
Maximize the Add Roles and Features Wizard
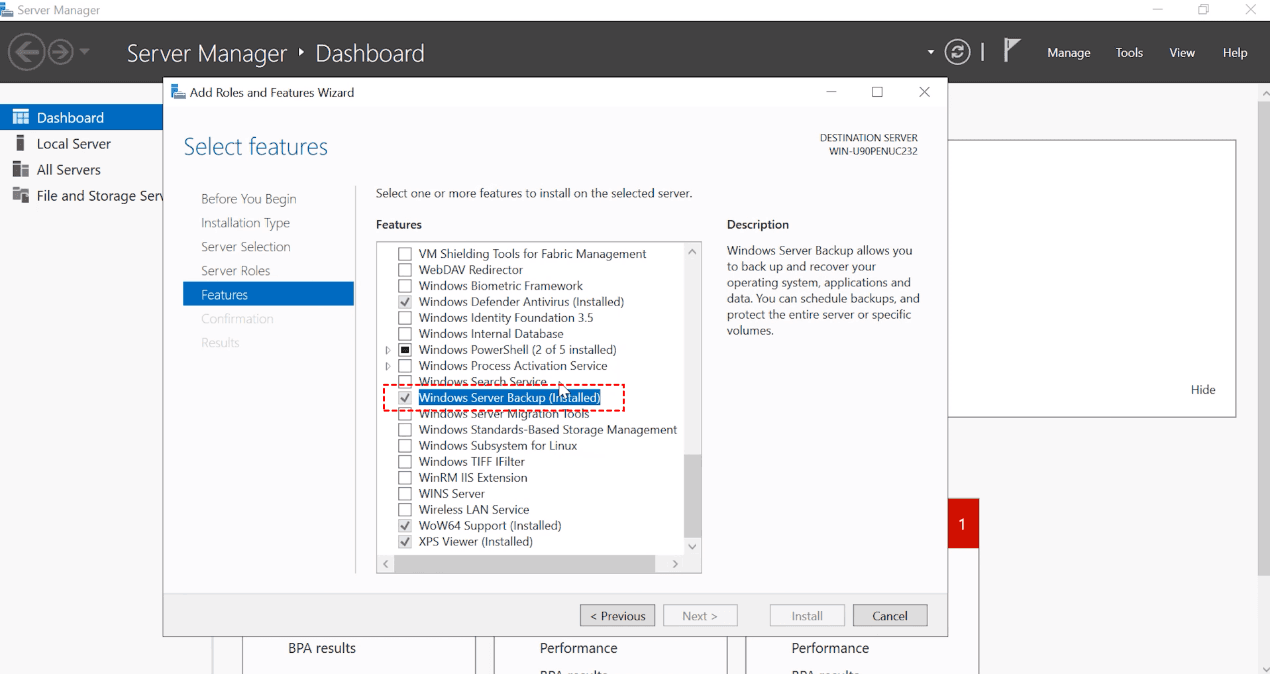click(877, 92)
